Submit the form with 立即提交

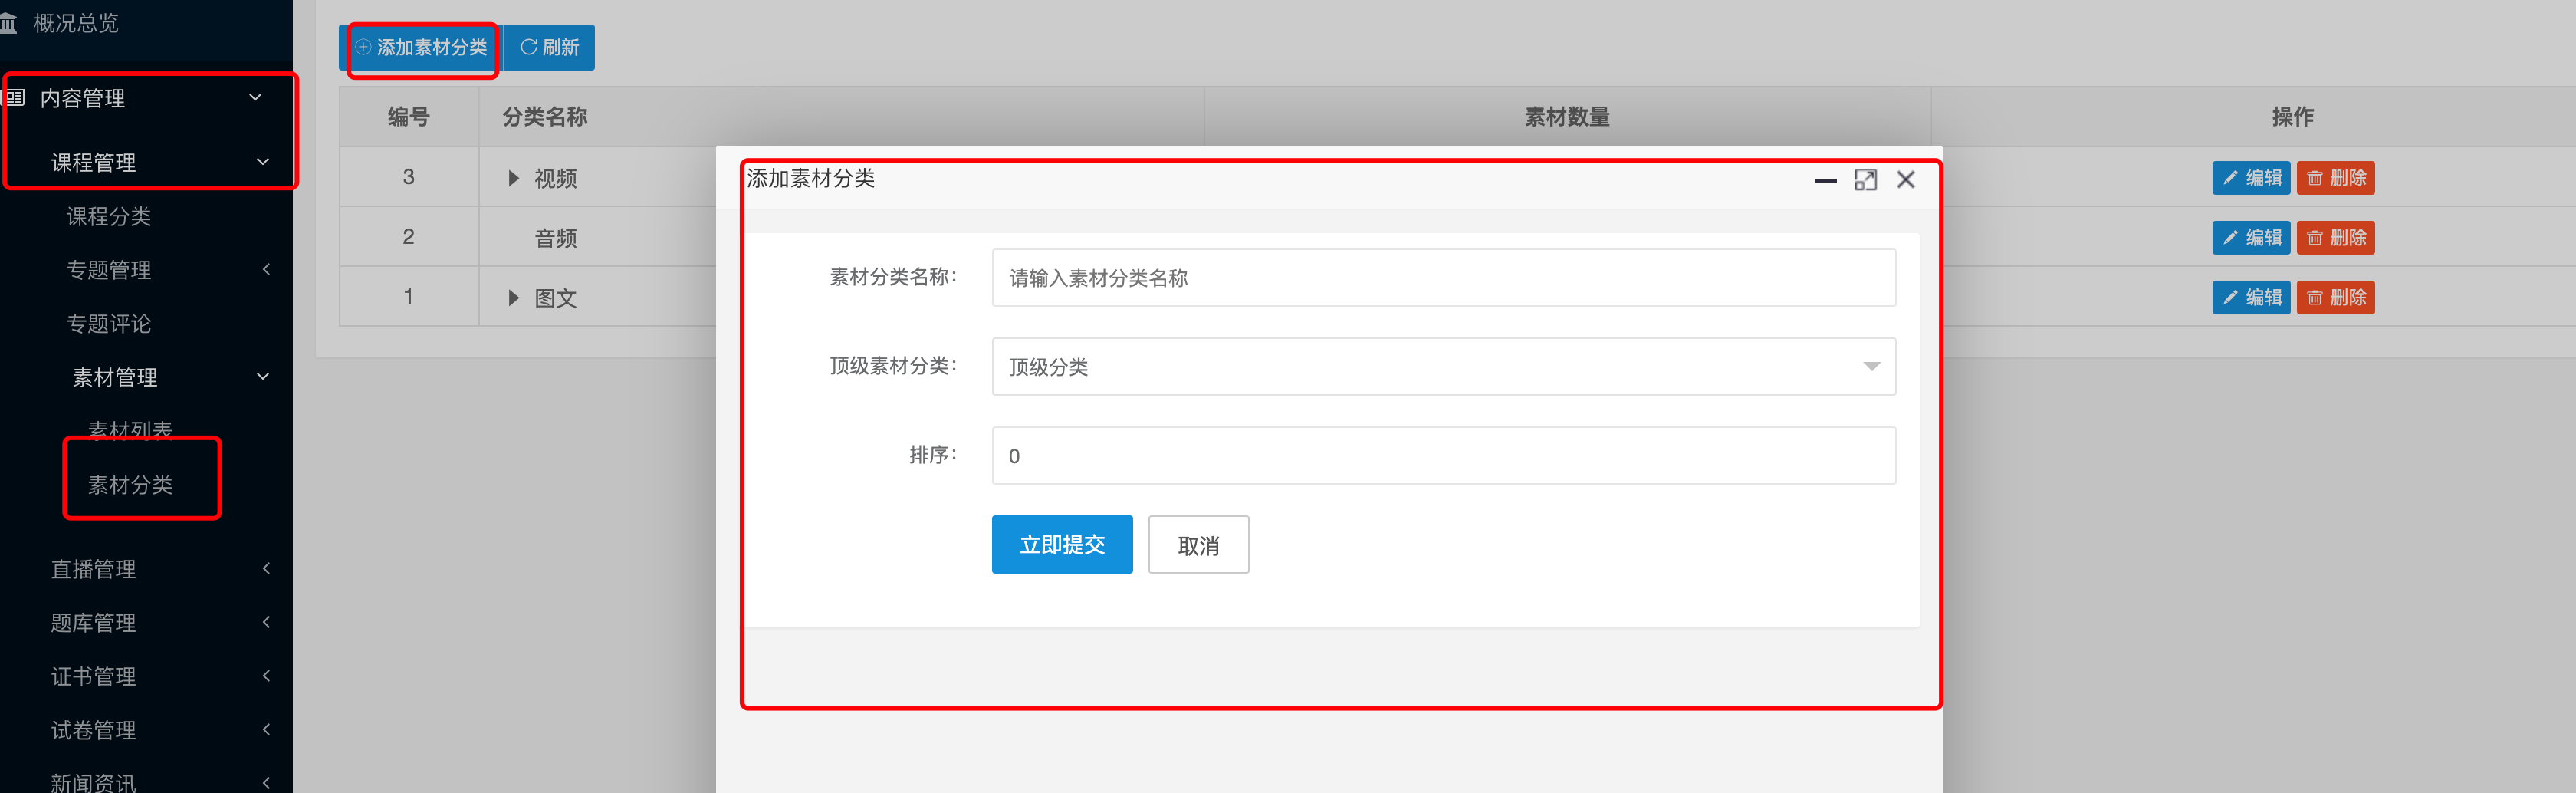1062,545
